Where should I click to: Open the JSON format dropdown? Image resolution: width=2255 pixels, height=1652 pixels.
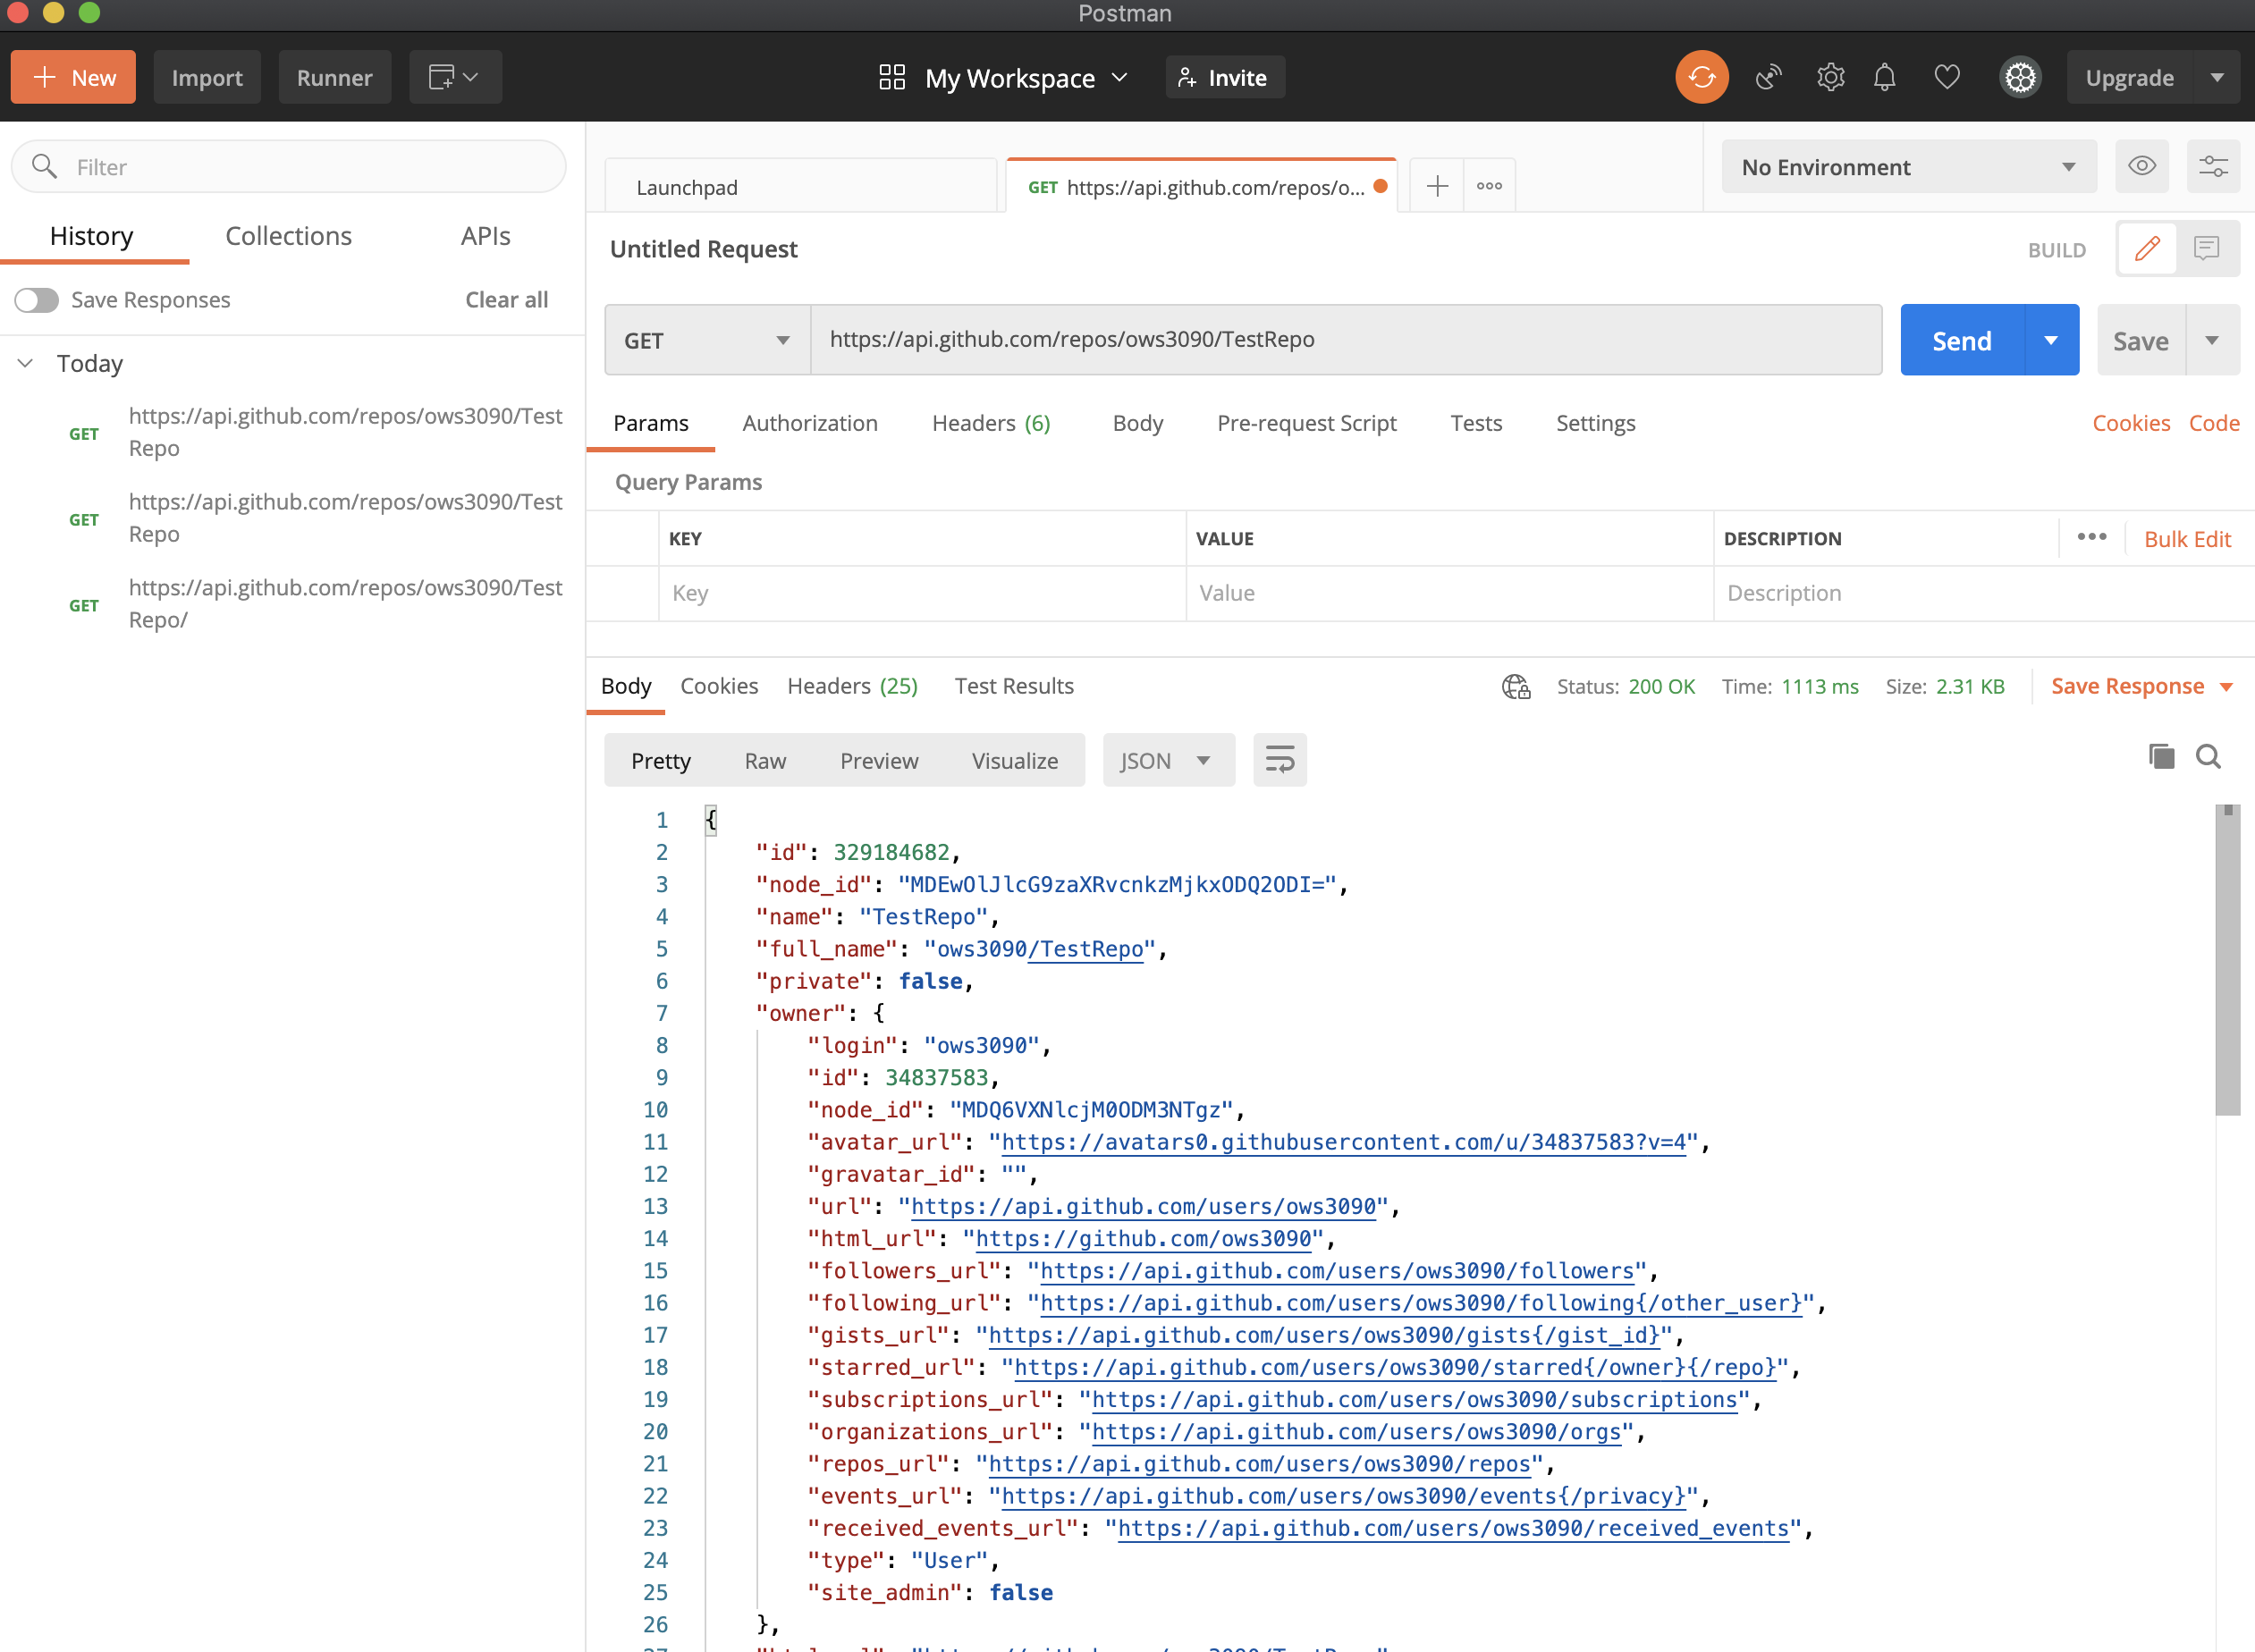coord(1166,761)
